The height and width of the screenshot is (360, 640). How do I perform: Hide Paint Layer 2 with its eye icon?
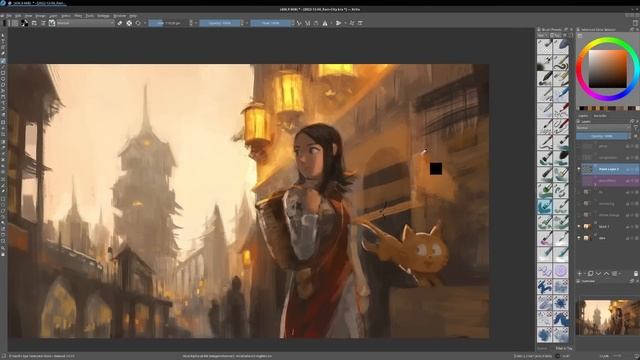[579, 169]
